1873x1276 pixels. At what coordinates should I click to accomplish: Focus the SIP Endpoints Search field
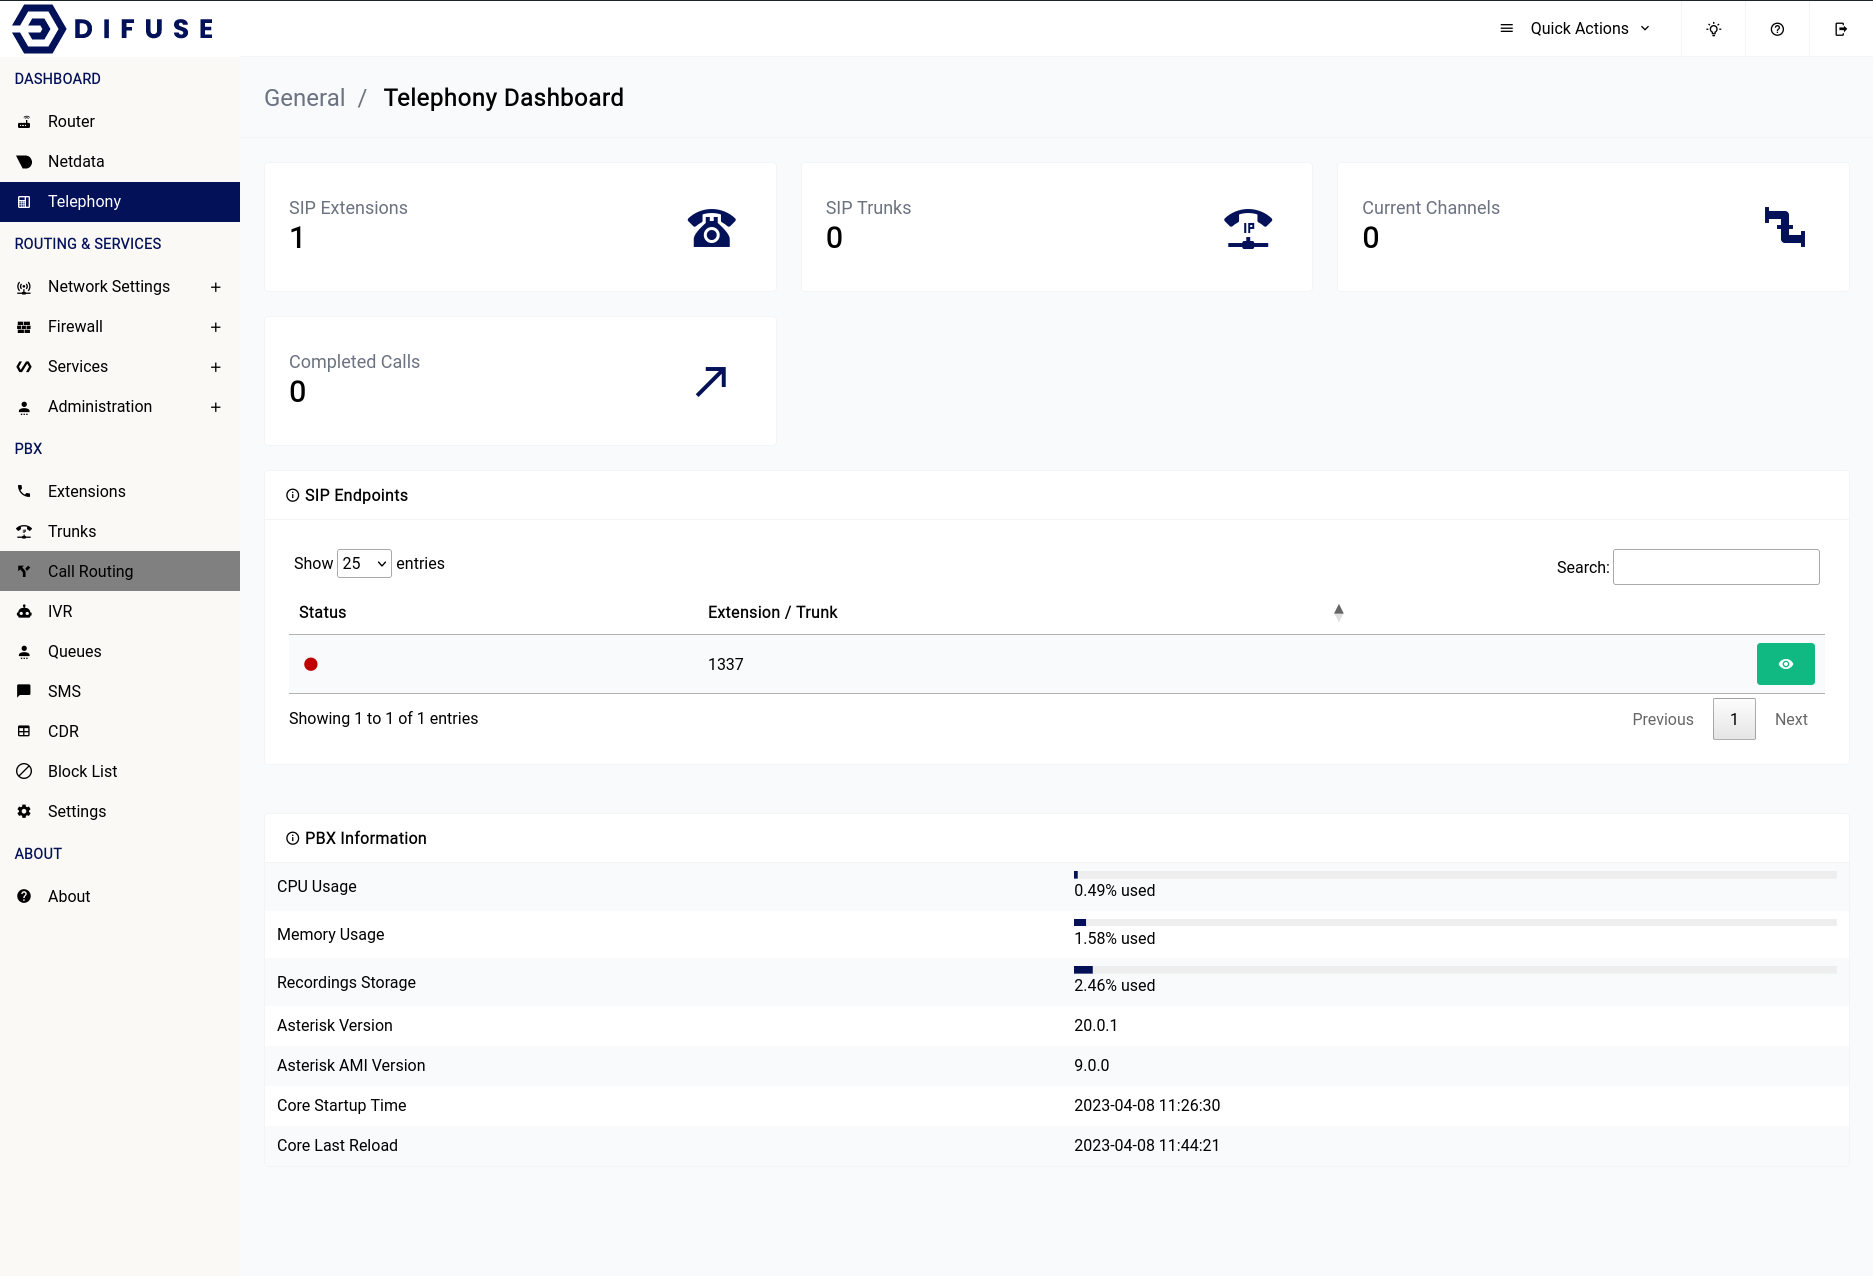coord(1716,567)
